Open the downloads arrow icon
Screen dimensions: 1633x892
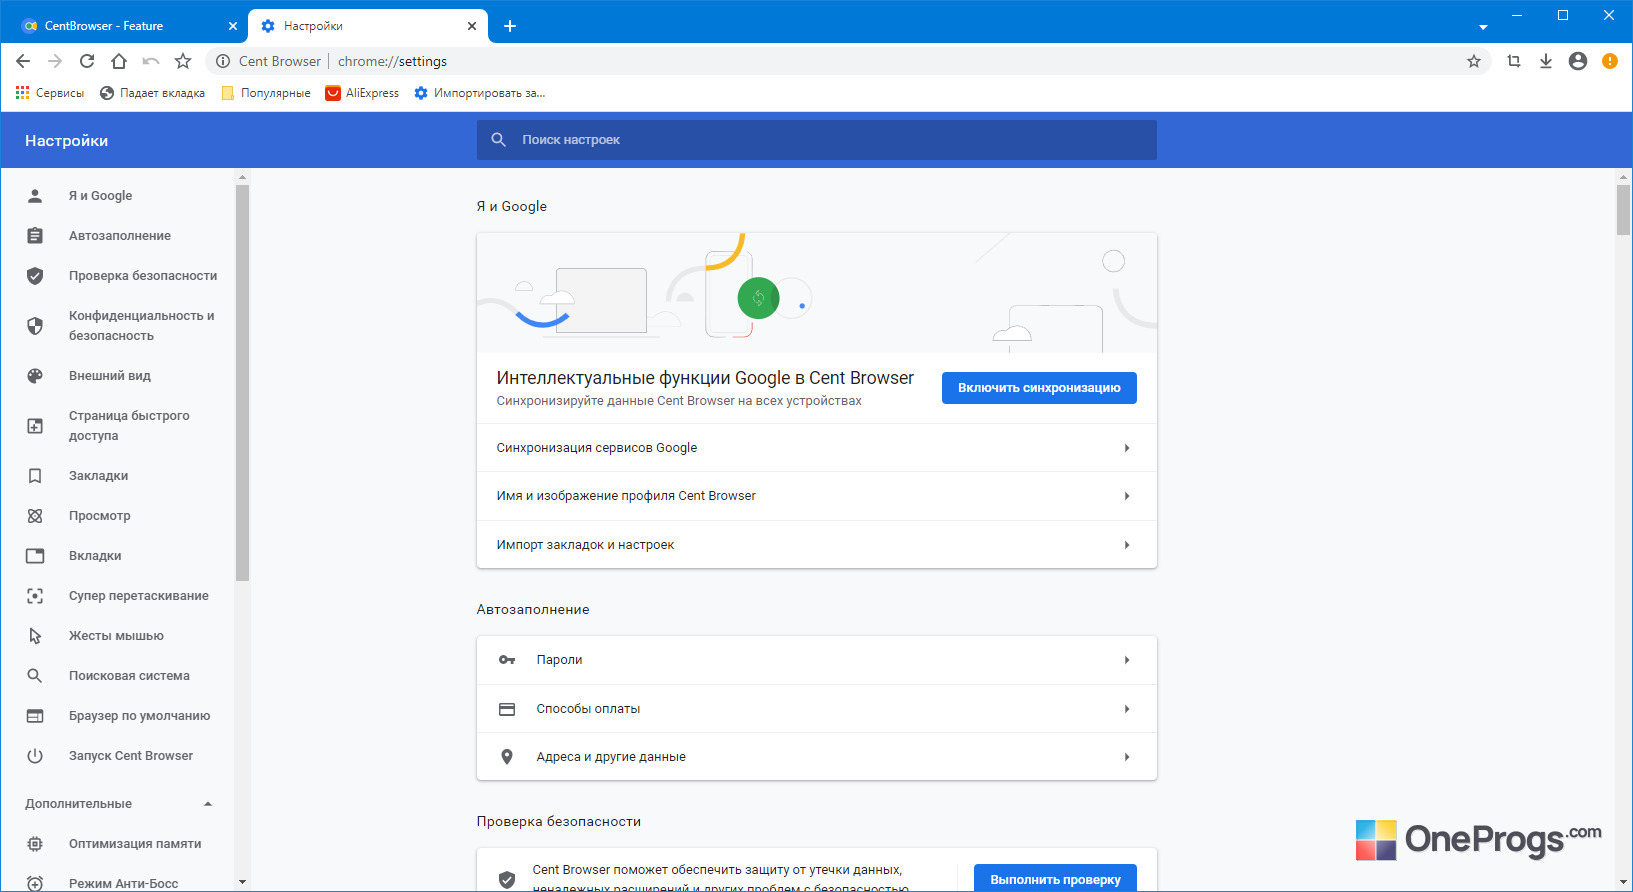coord(1546,61)
